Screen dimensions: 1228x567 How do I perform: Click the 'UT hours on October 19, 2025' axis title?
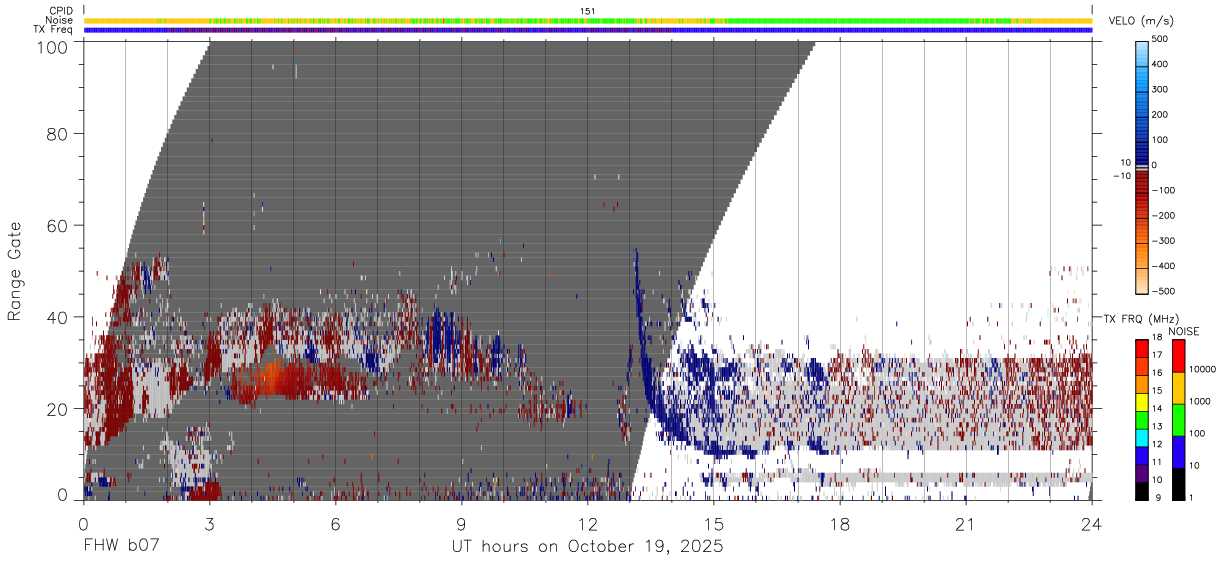click(x=589, y=547)
